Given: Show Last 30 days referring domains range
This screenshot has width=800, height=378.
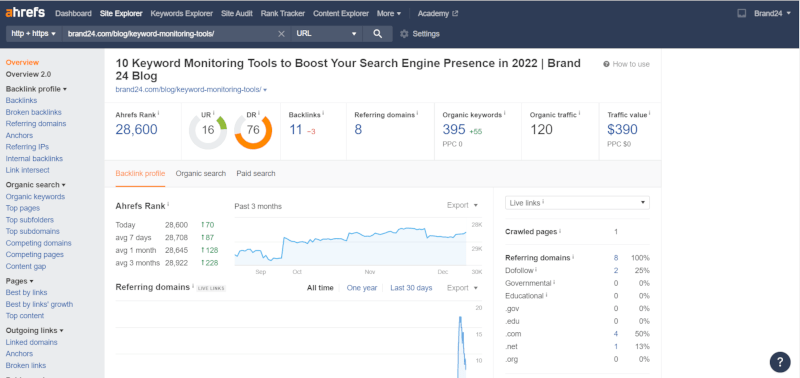Looking at the screenshot, I should [411, 288].
